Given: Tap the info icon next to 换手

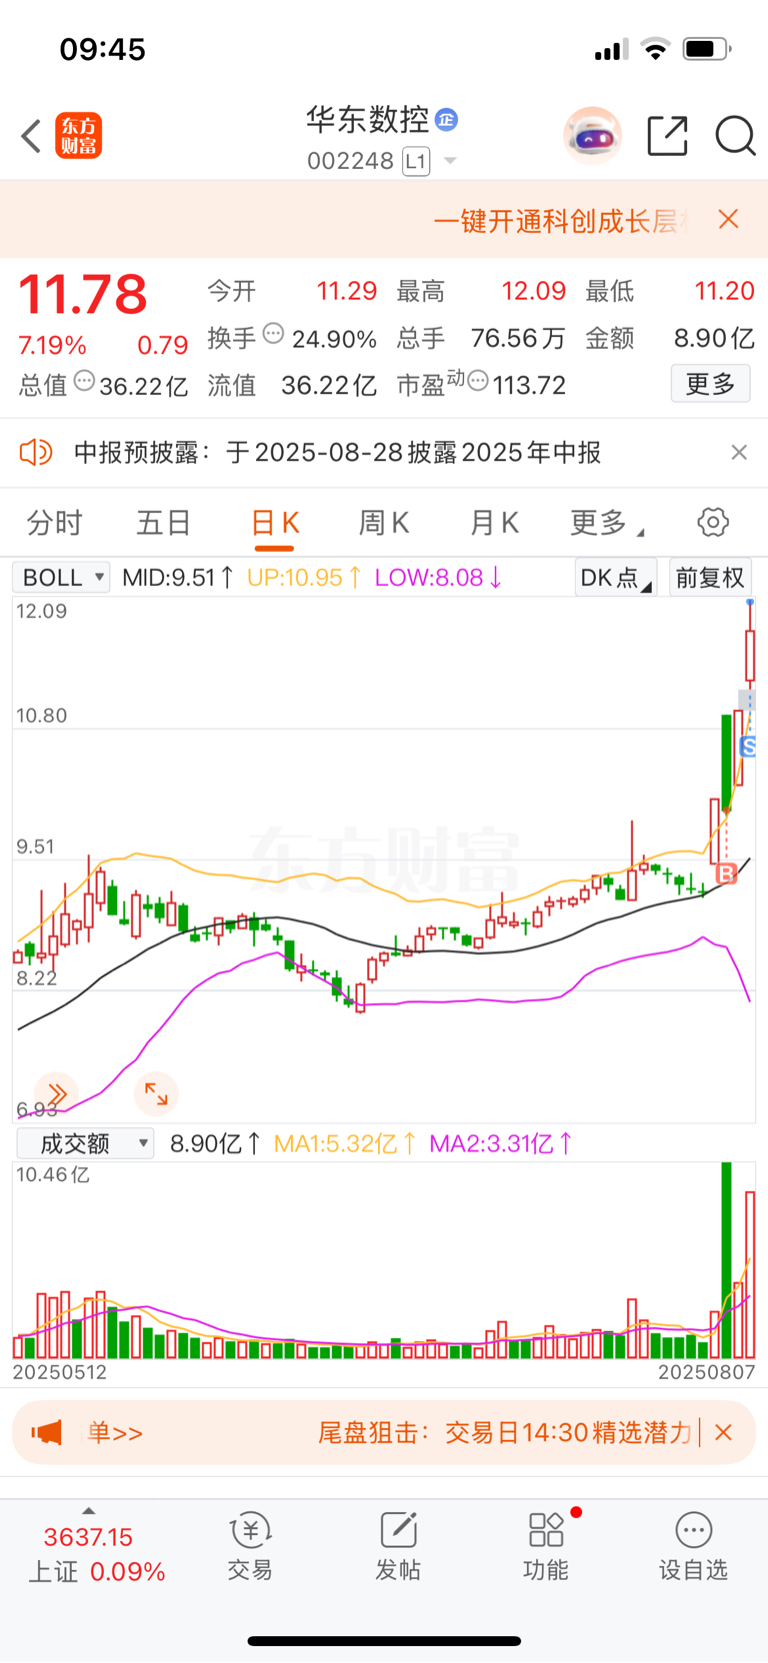Looking at the screenshot, I should point(273,335).
